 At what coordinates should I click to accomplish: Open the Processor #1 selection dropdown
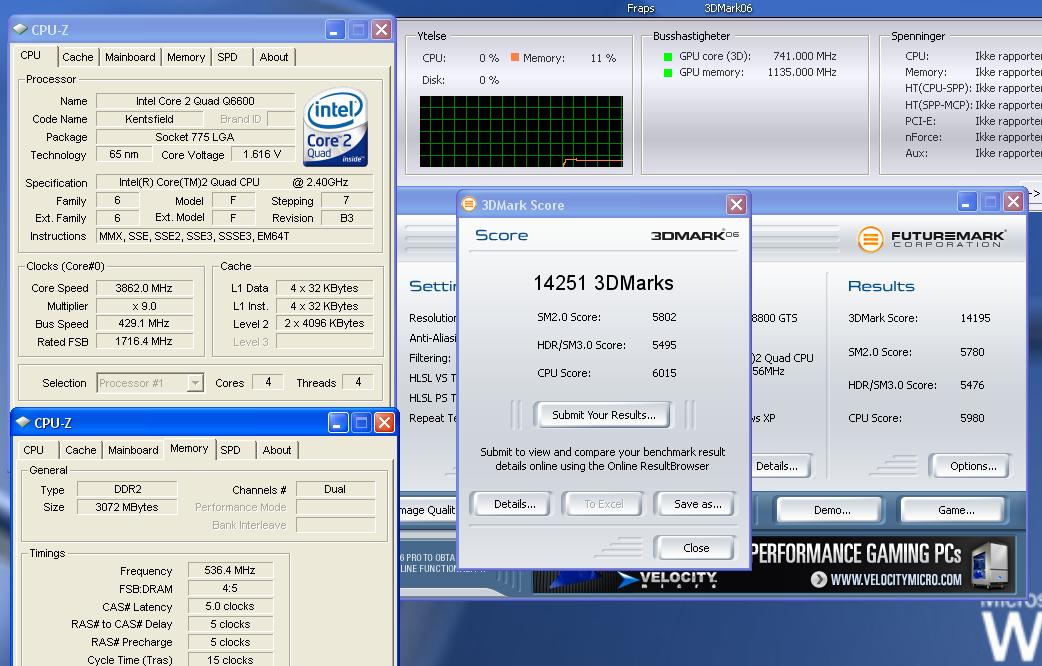click(x=150, y=383)
